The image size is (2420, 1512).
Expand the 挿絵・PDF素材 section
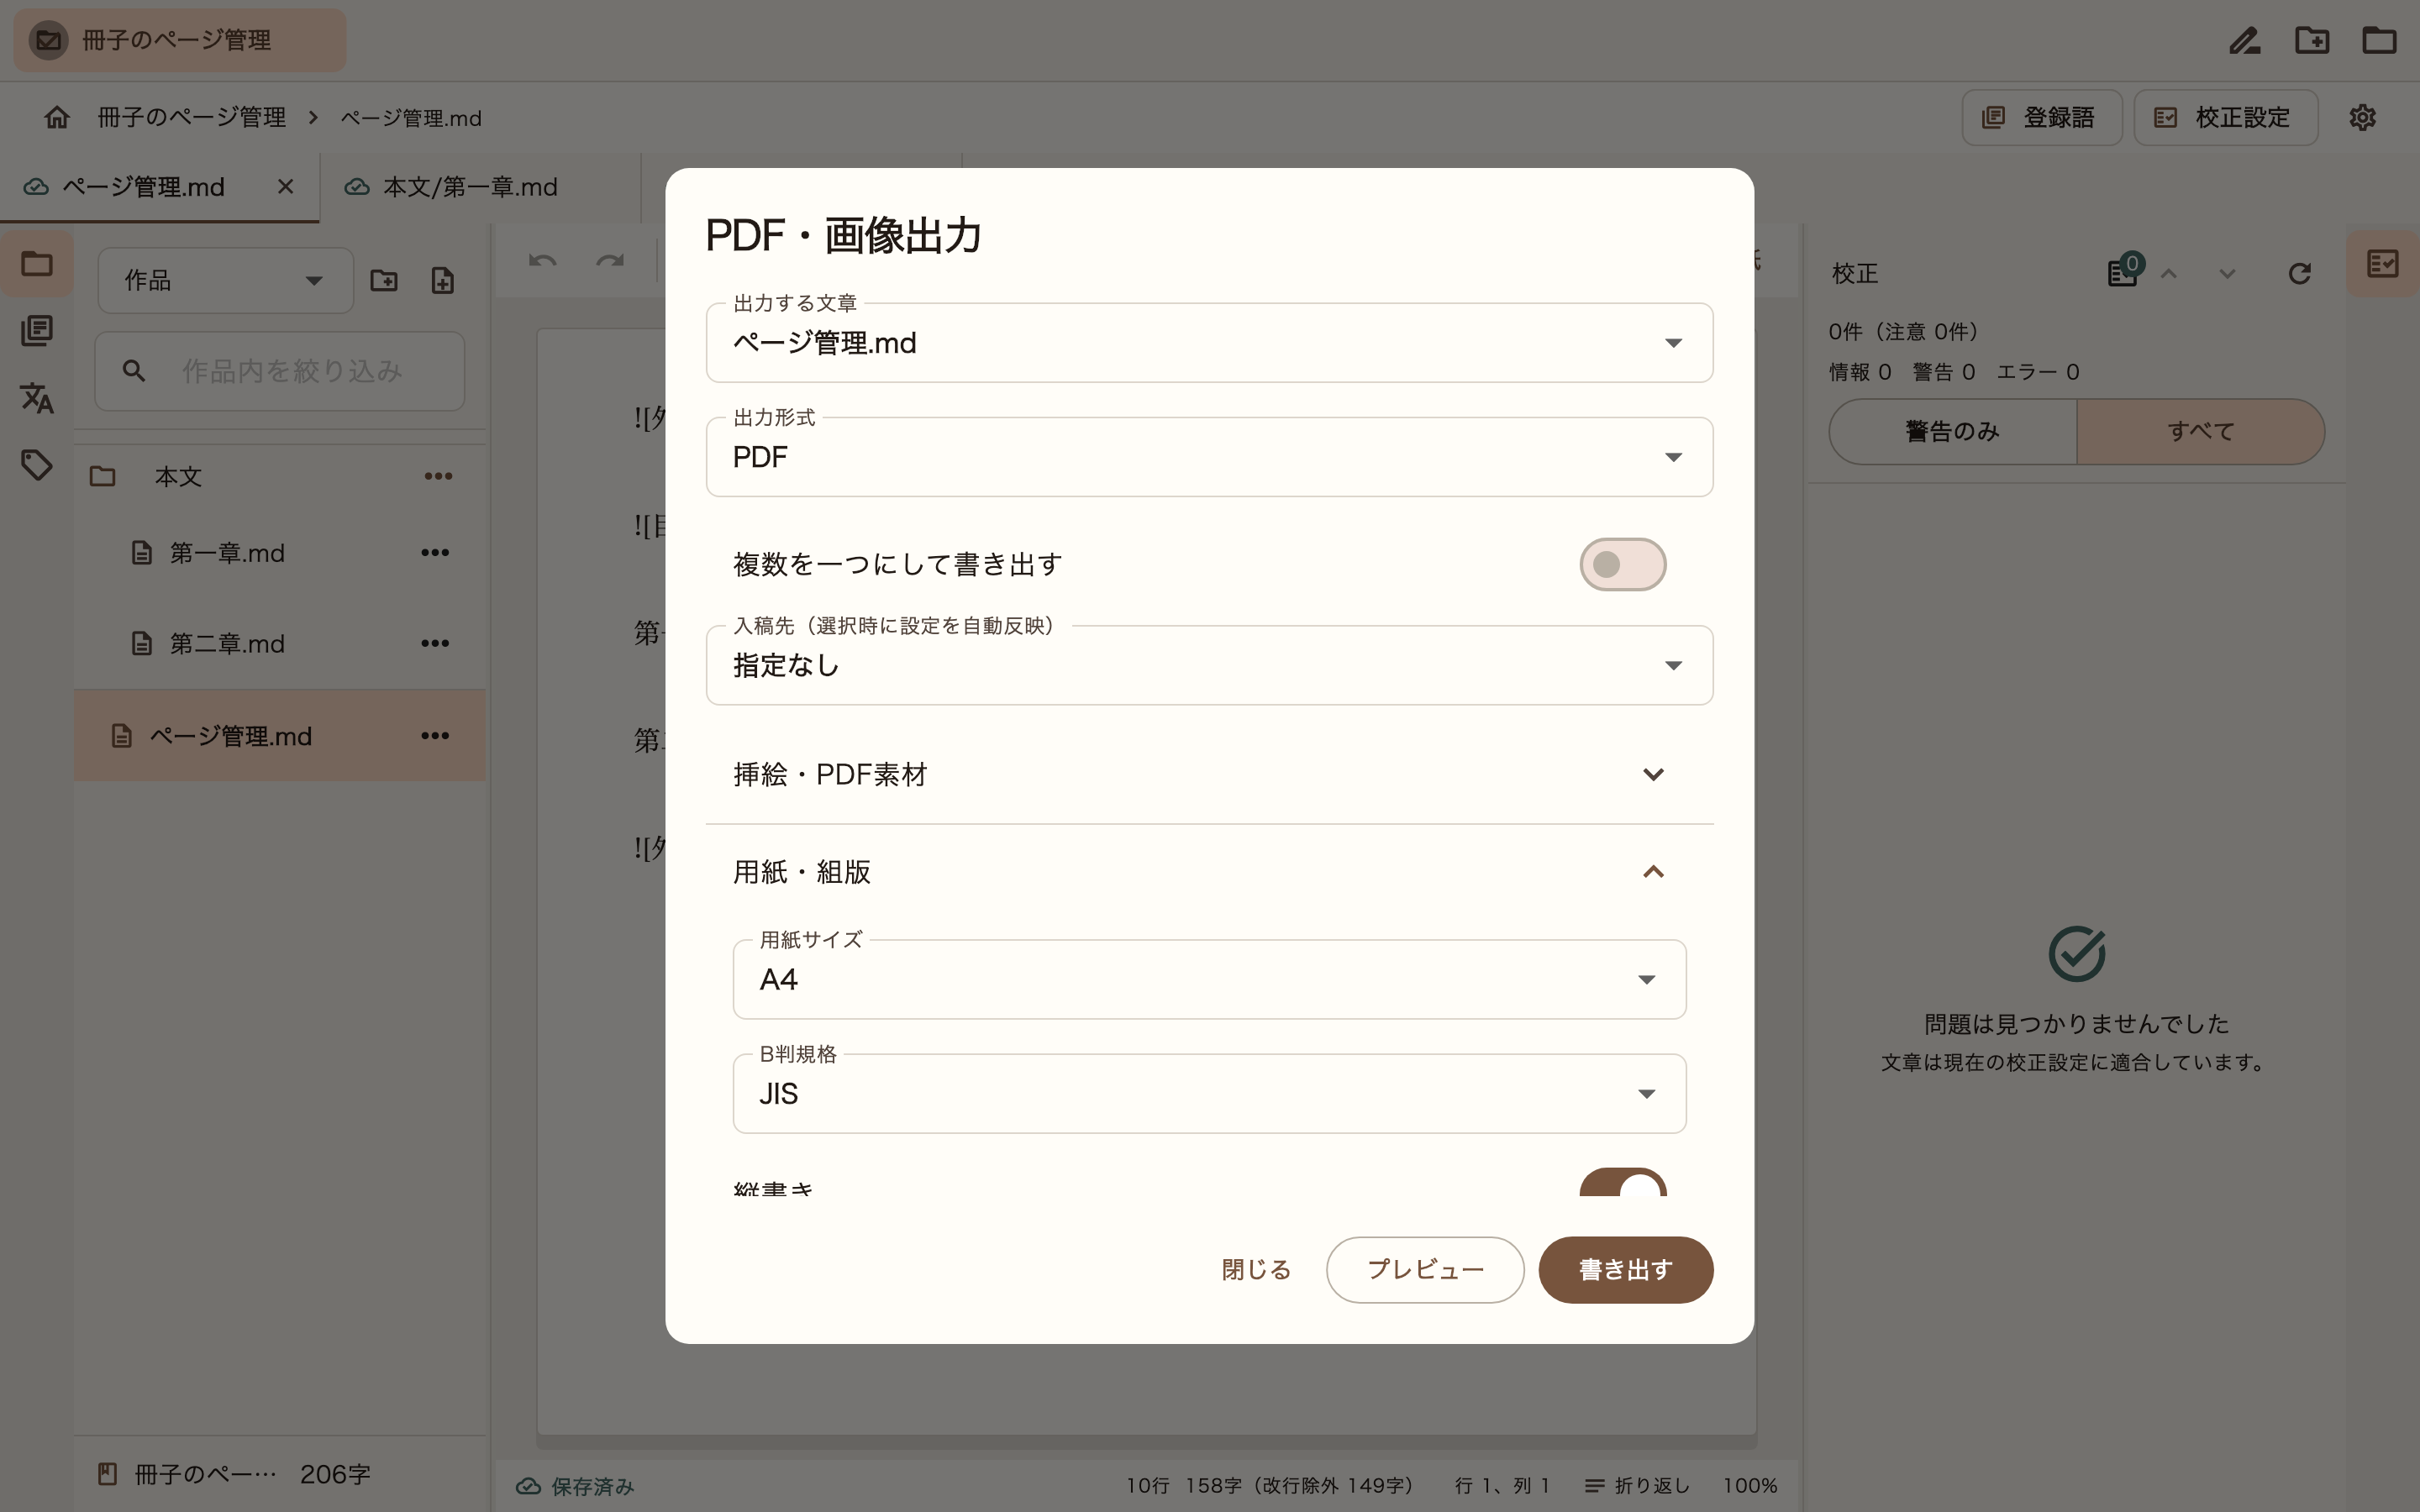[1209, 774]
